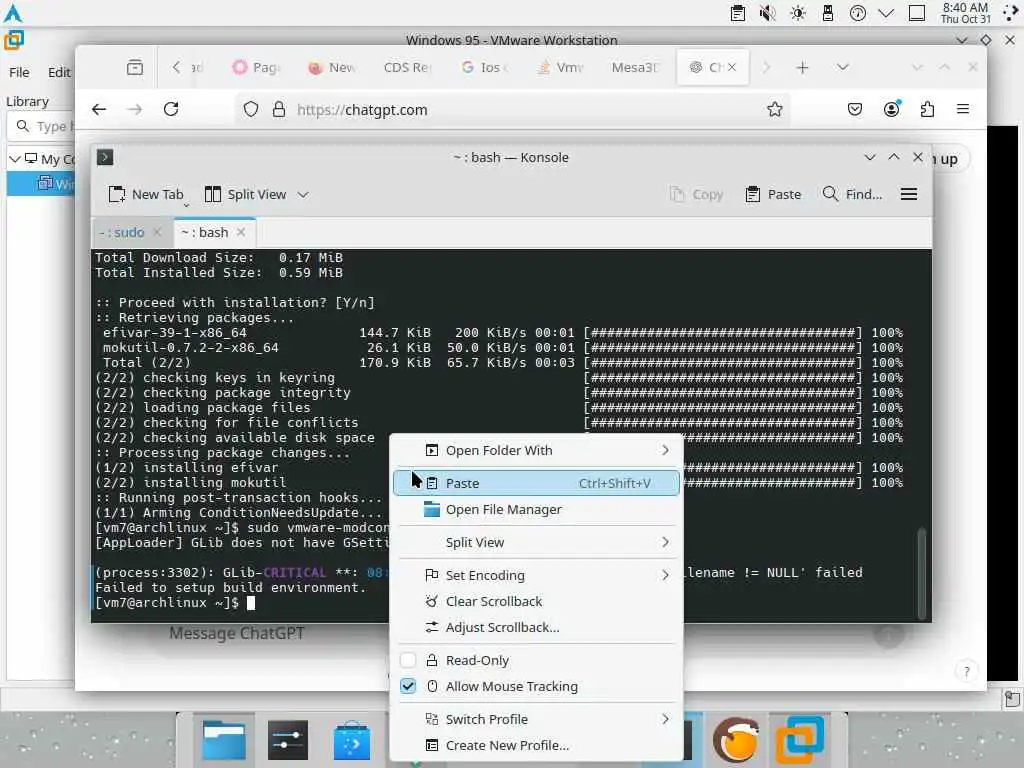Switch to the CDS Re browser tab

click(x=408, y=67)
